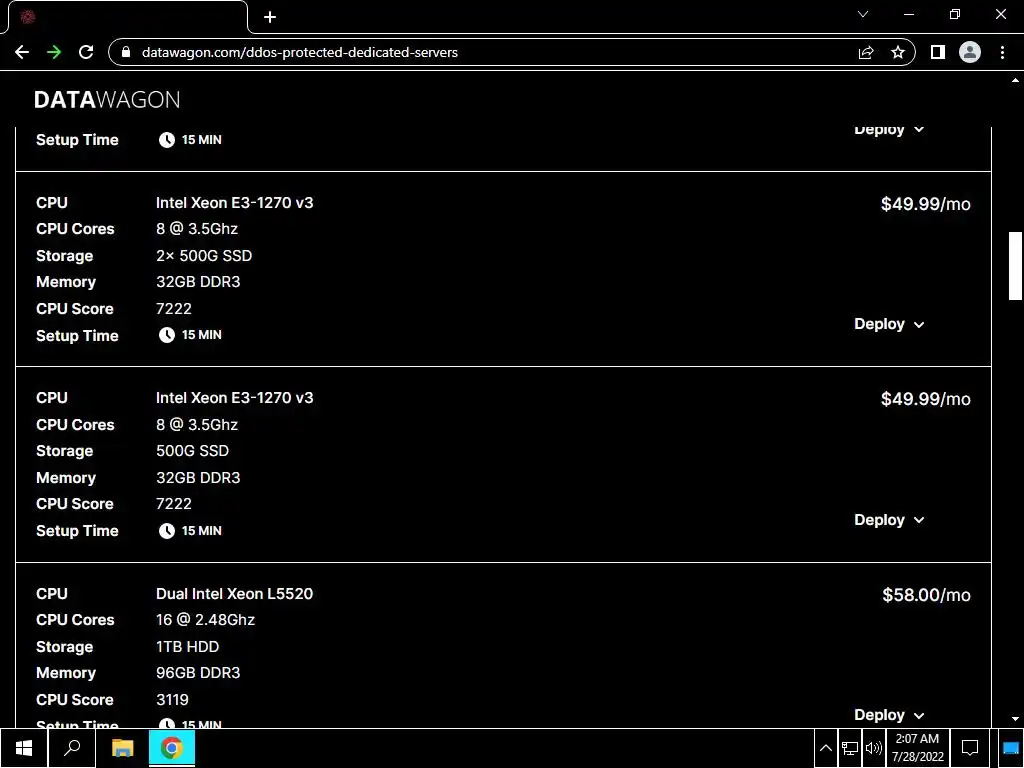The height and width of the screenshot is (768, 1024).
Task: Select the 2× 500G SSD storage value
Action: [204, 255]
